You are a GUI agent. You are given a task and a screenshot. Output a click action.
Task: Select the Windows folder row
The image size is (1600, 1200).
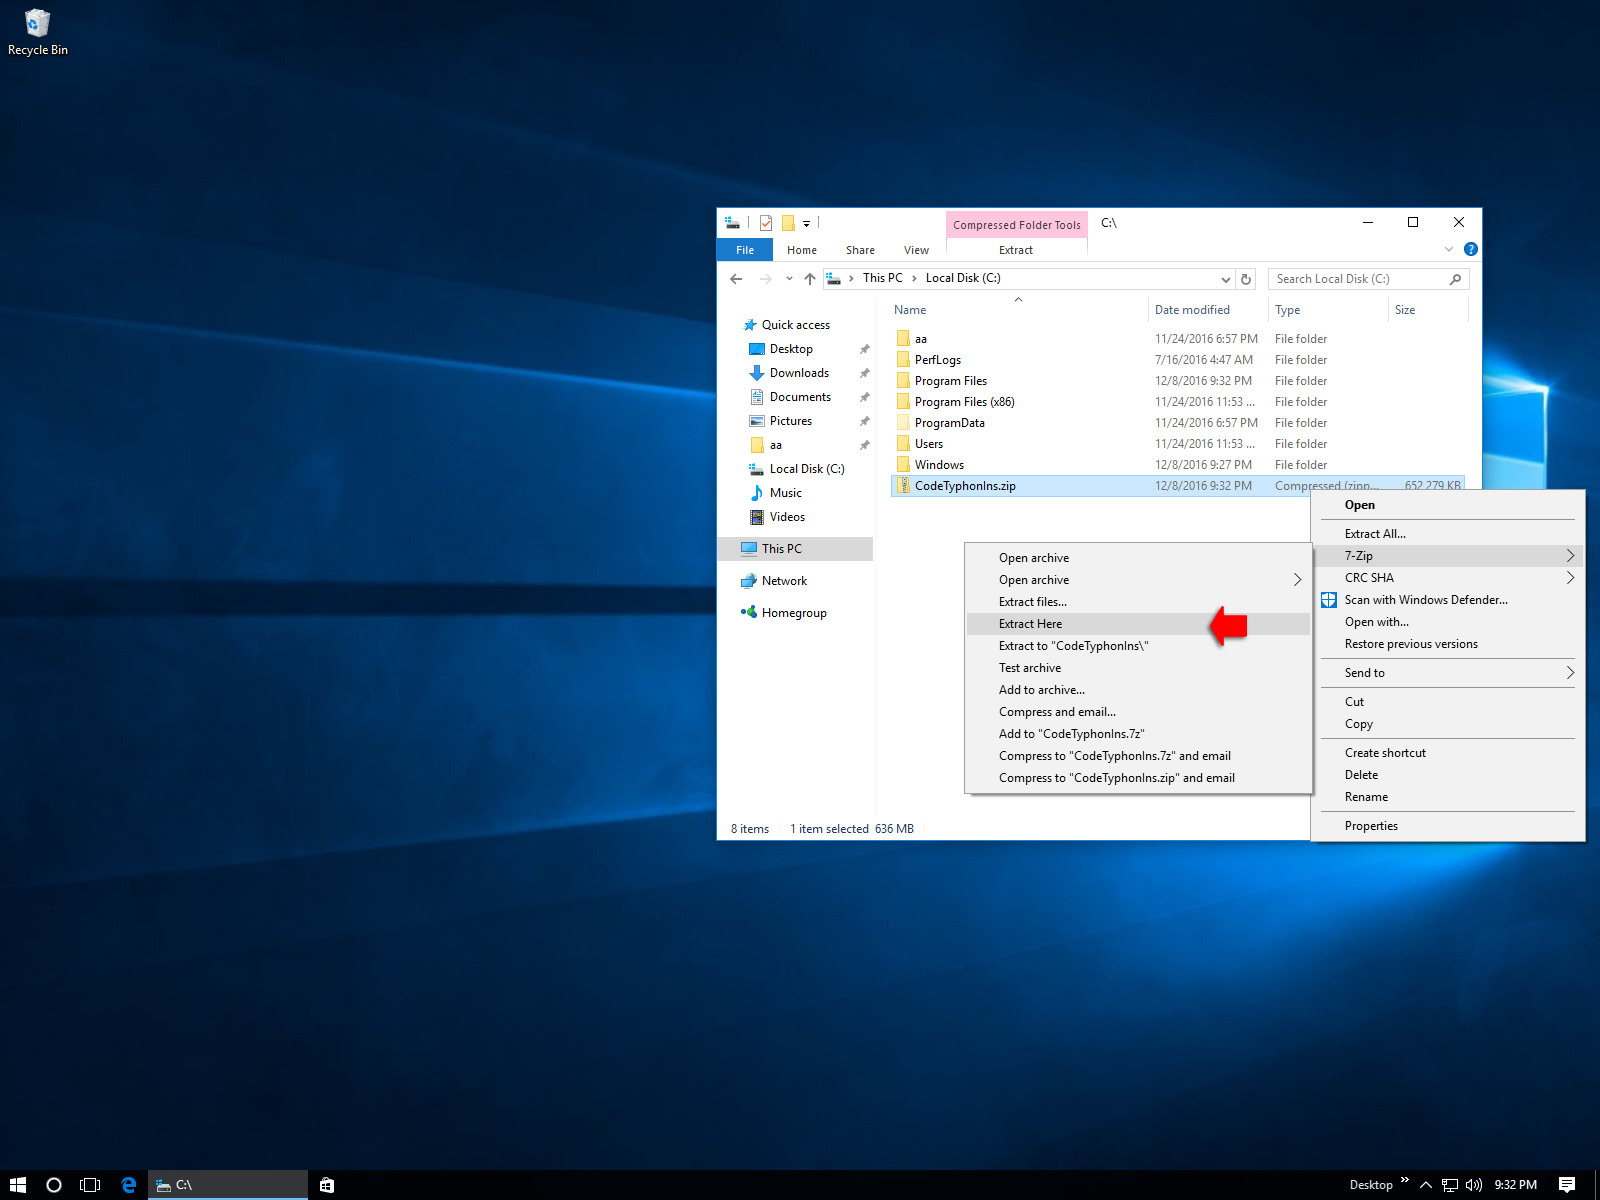coord(1177,465)
